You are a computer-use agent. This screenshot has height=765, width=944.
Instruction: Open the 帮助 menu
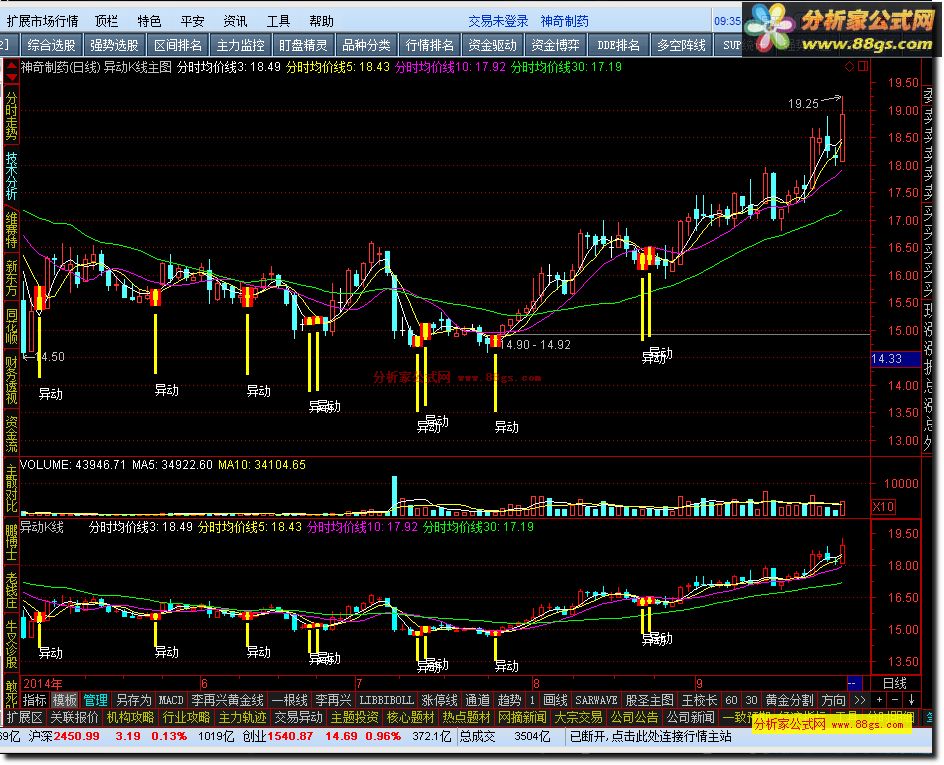321,21
